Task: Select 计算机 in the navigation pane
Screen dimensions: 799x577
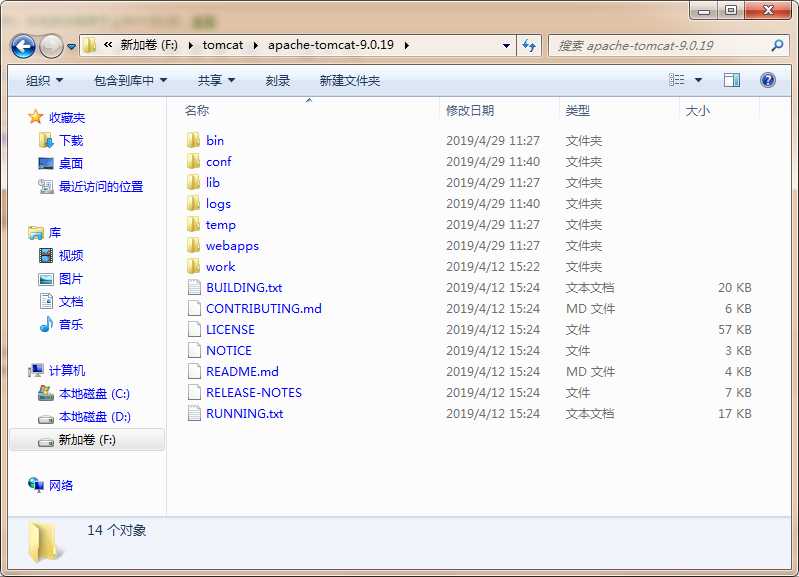Action: (67, 371)
